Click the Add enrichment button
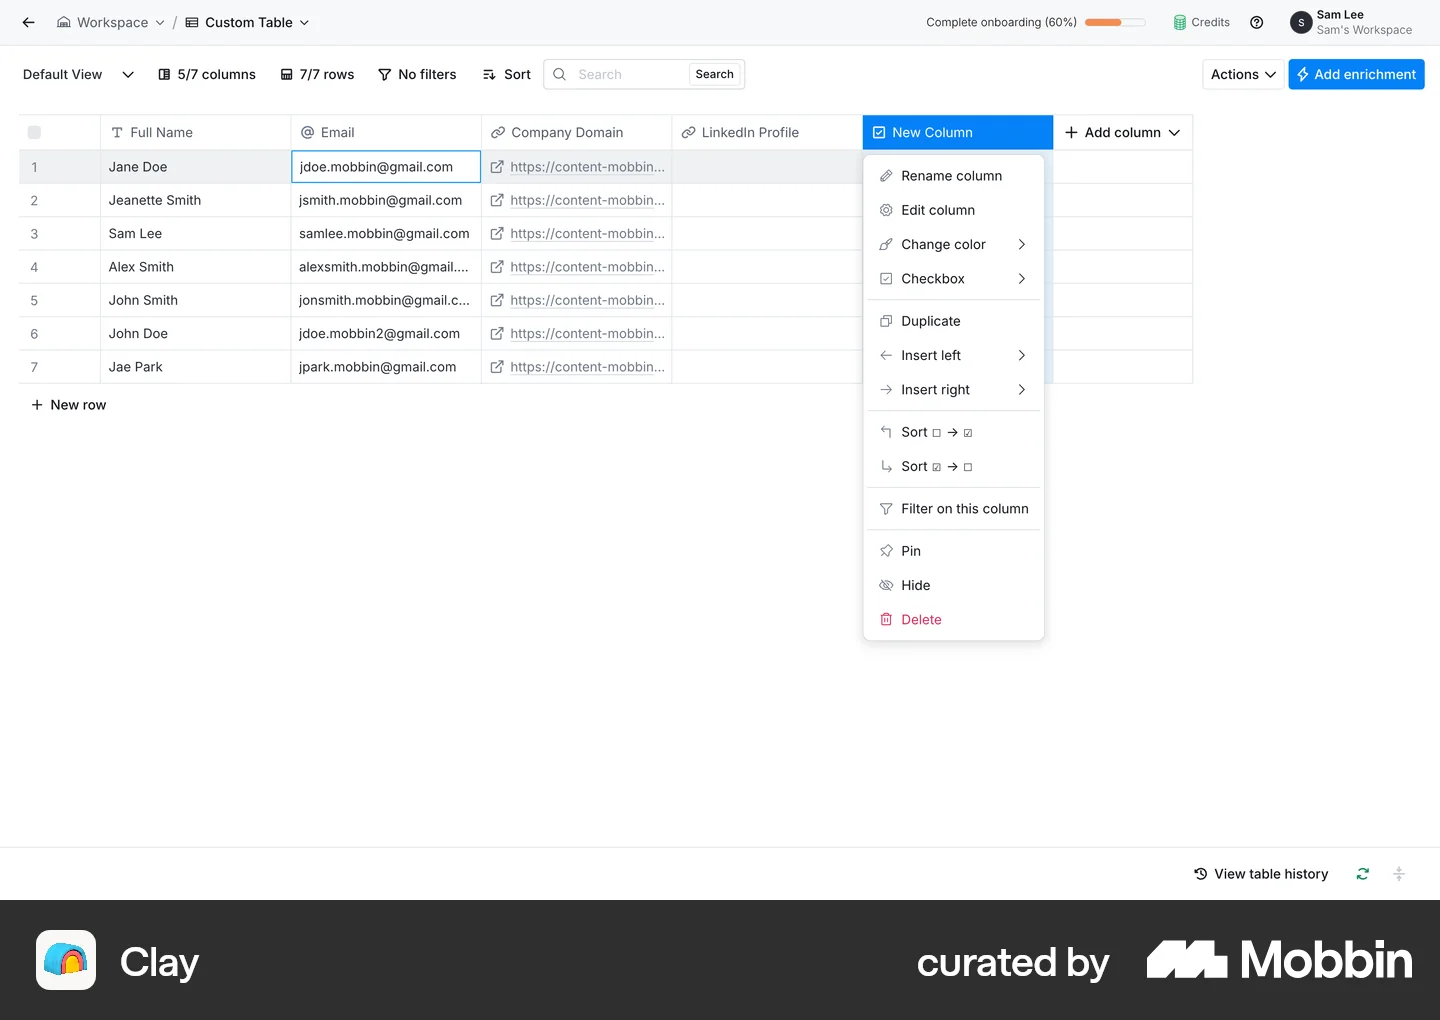Viewport: 1440px width, 1020px height. (x=1356, y=74)
